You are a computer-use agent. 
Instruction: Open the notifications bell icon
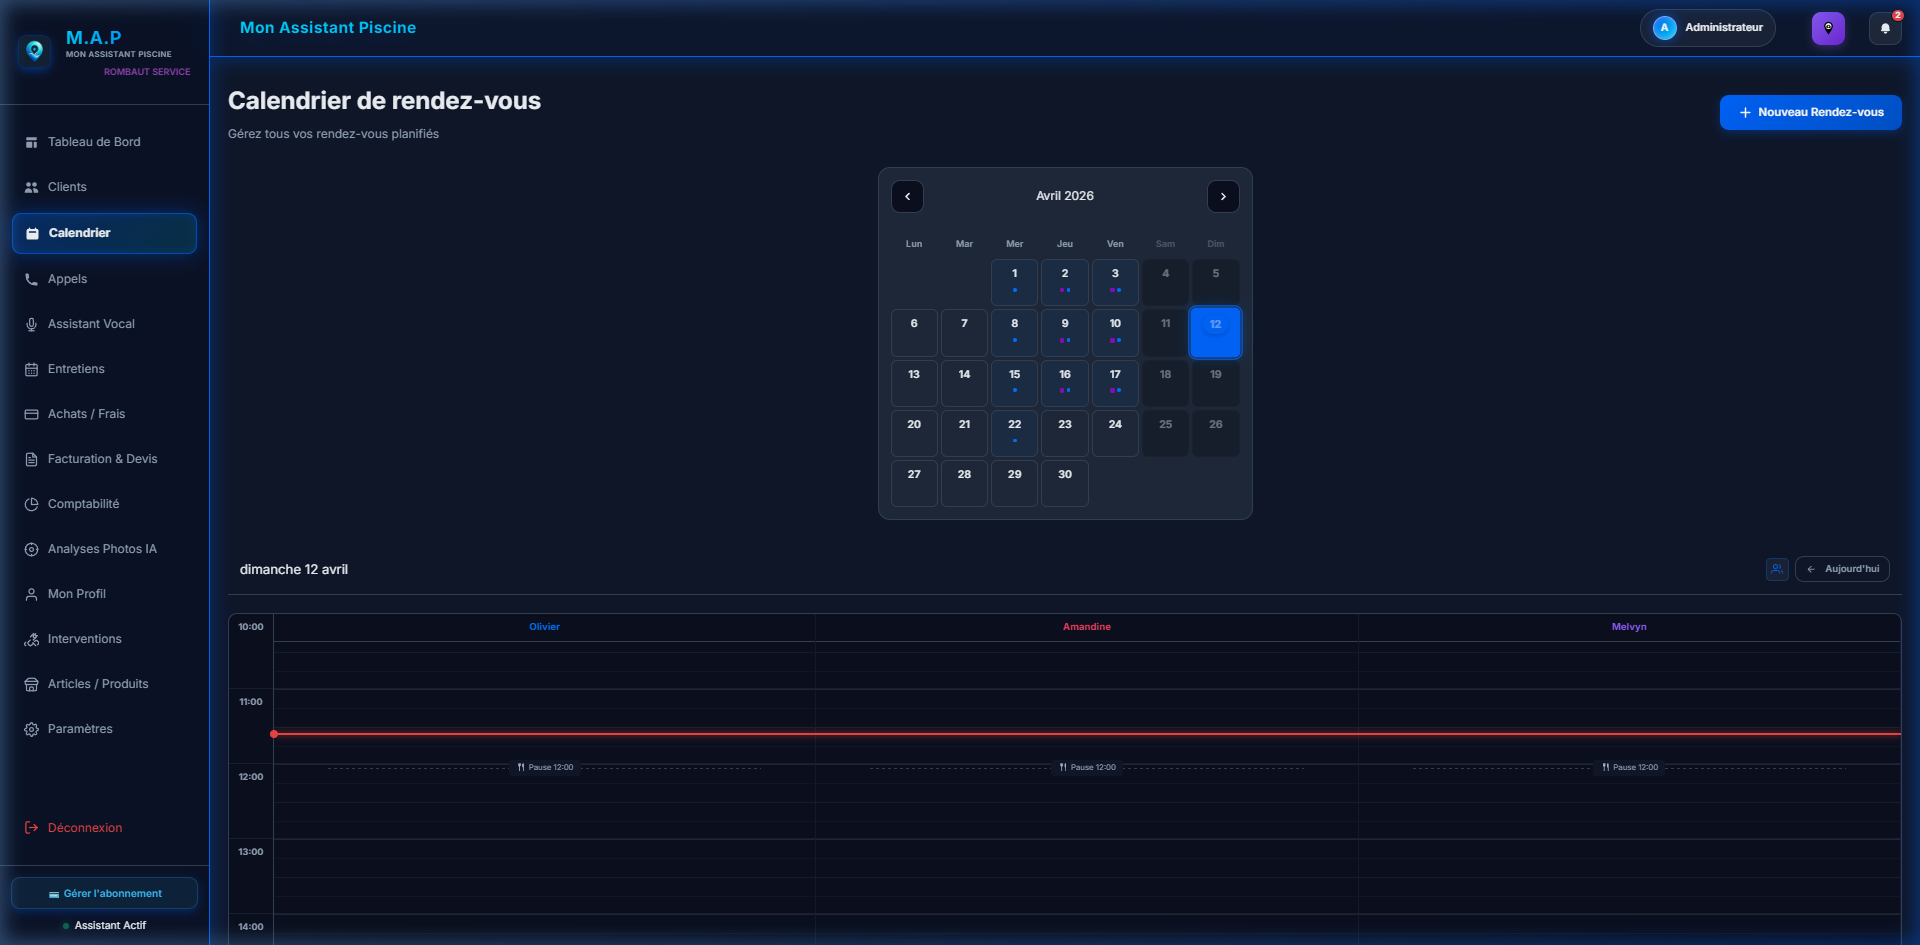pyautogui.click(x=1885, y=28)
